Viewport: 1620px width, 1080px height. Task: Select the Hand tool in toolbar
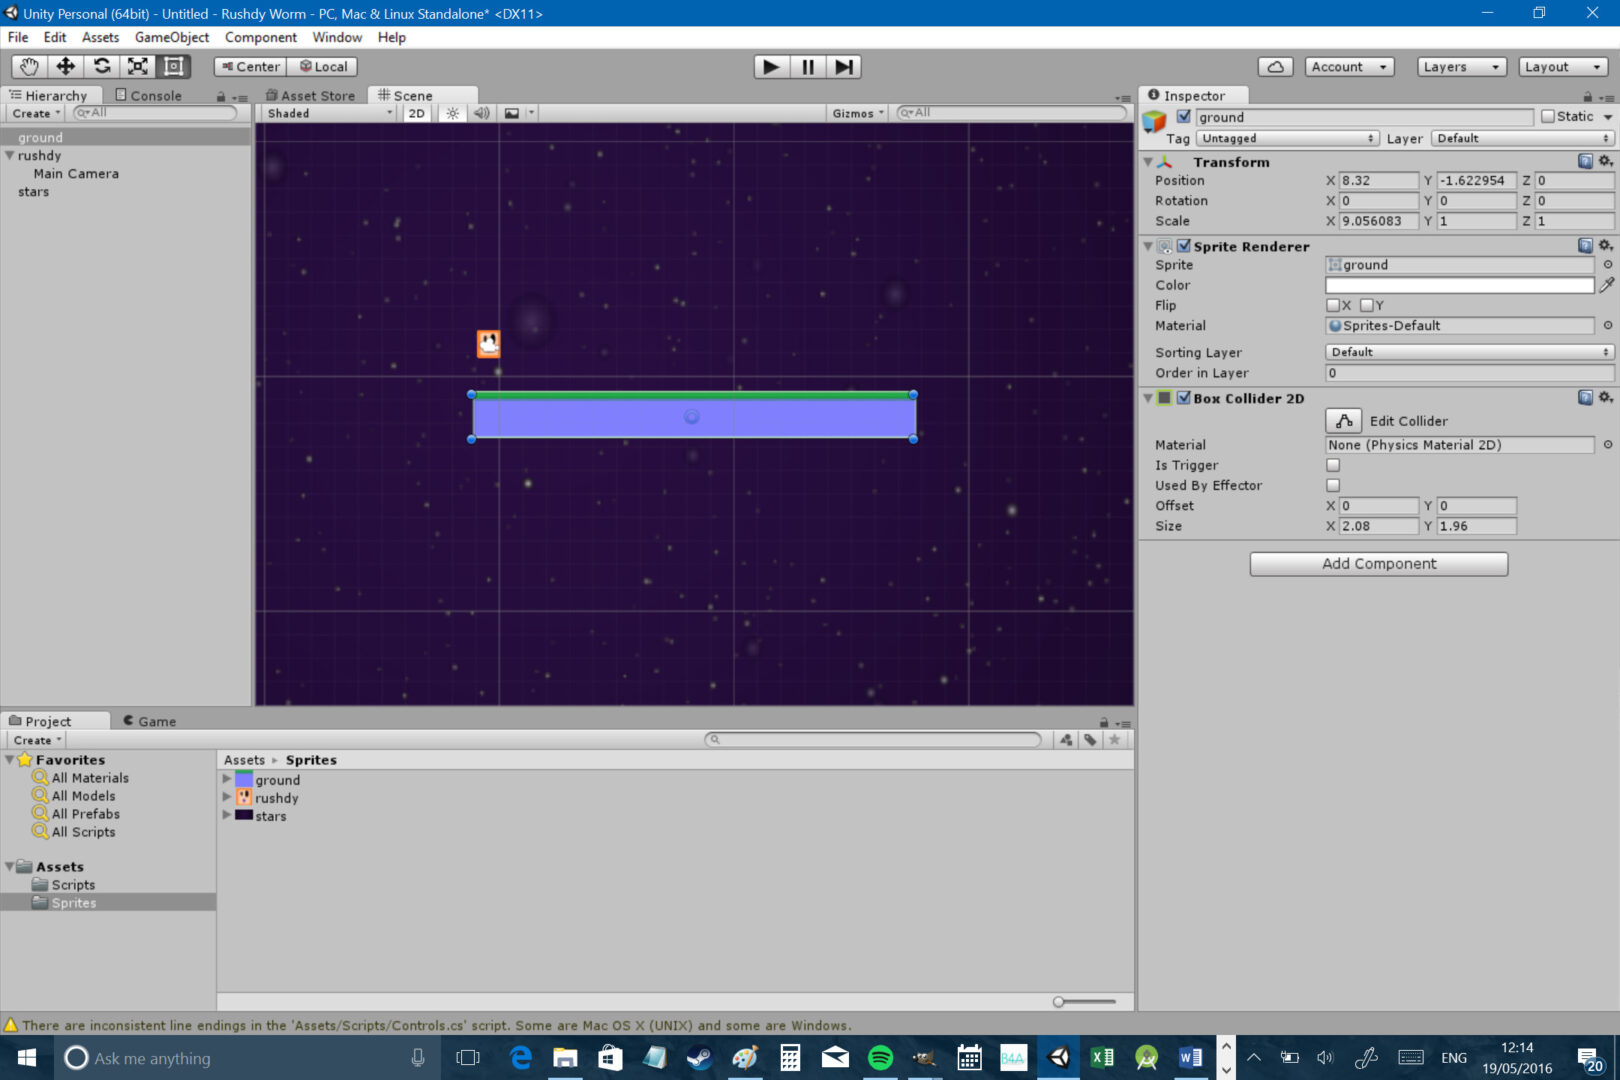coord(29,66)
